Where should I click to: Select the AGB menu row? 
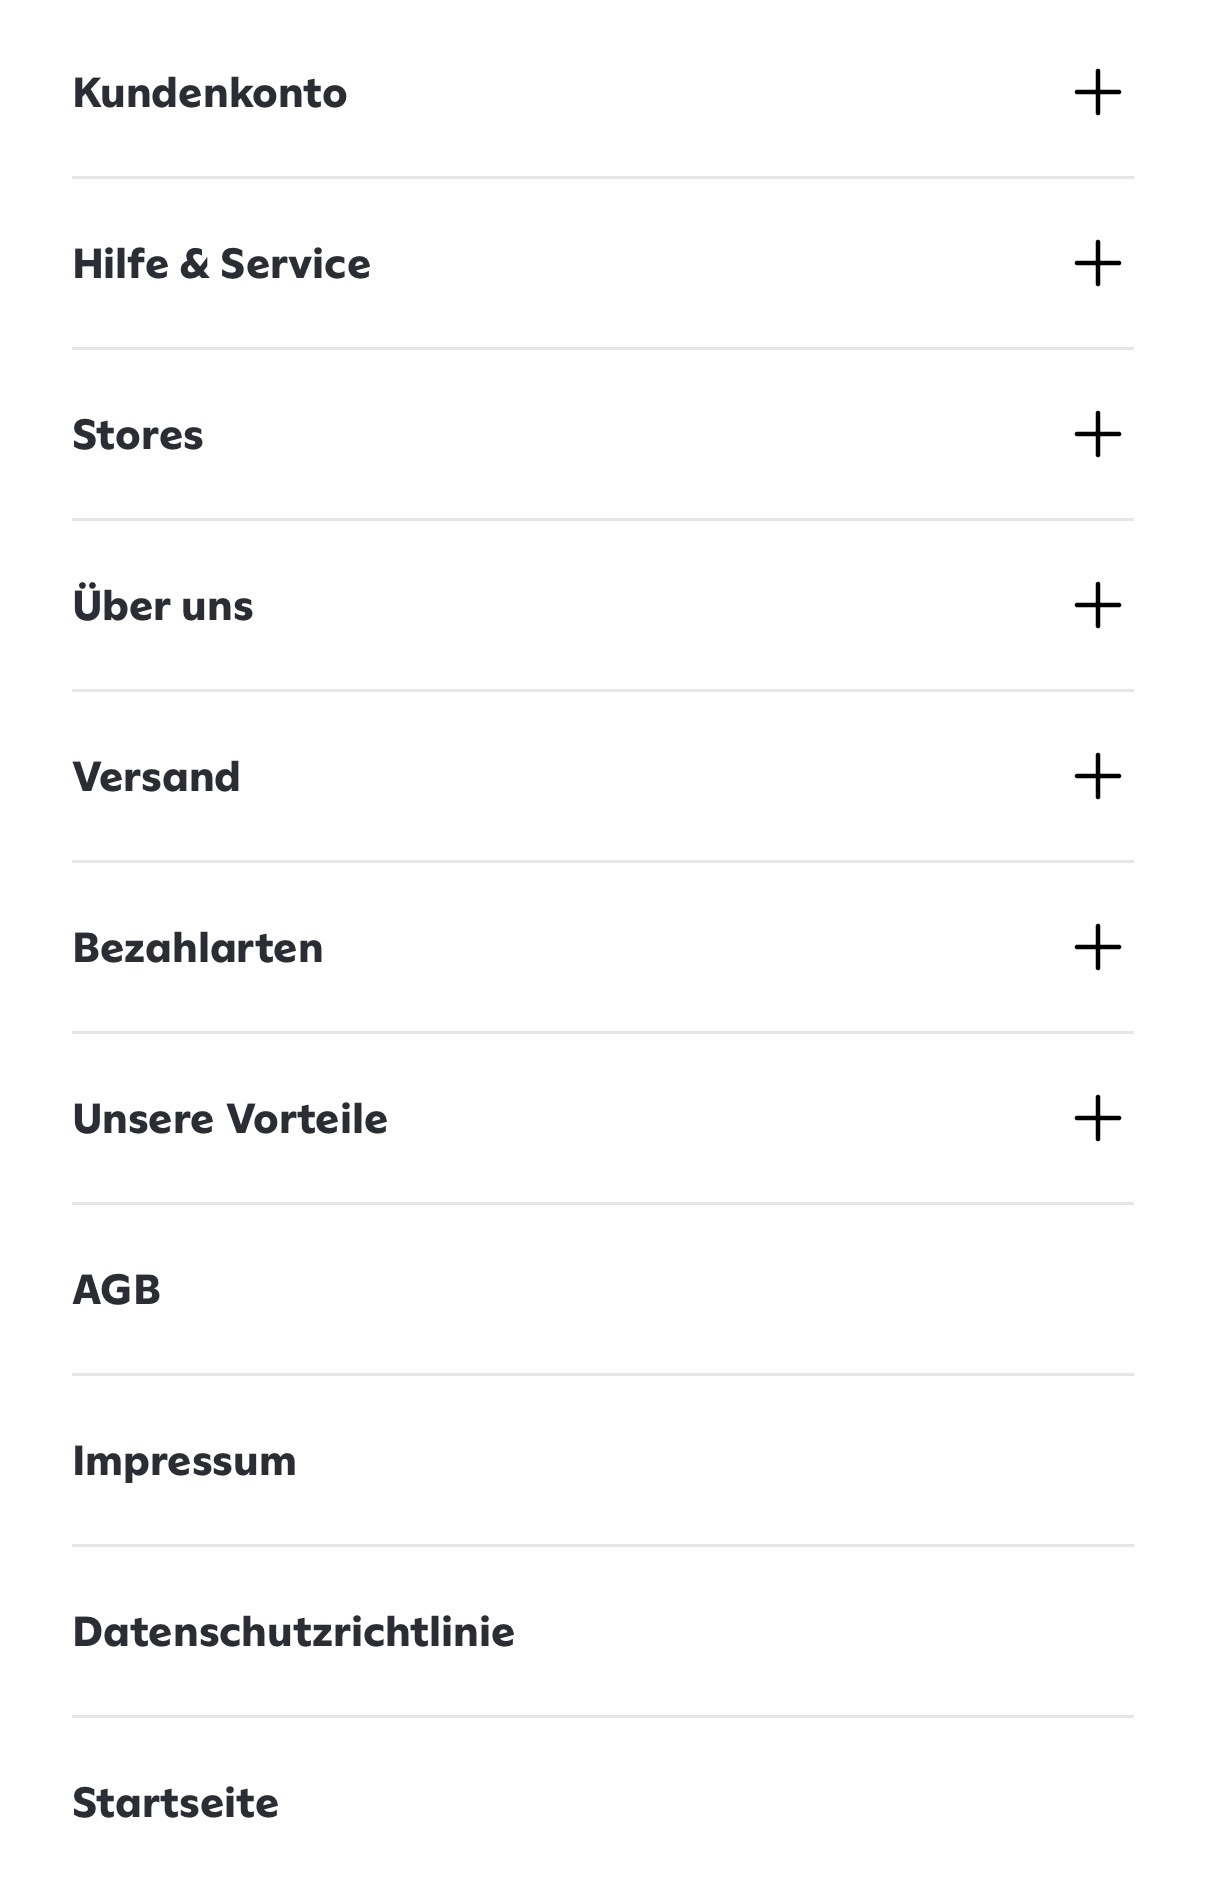[x=600, y=1290]
